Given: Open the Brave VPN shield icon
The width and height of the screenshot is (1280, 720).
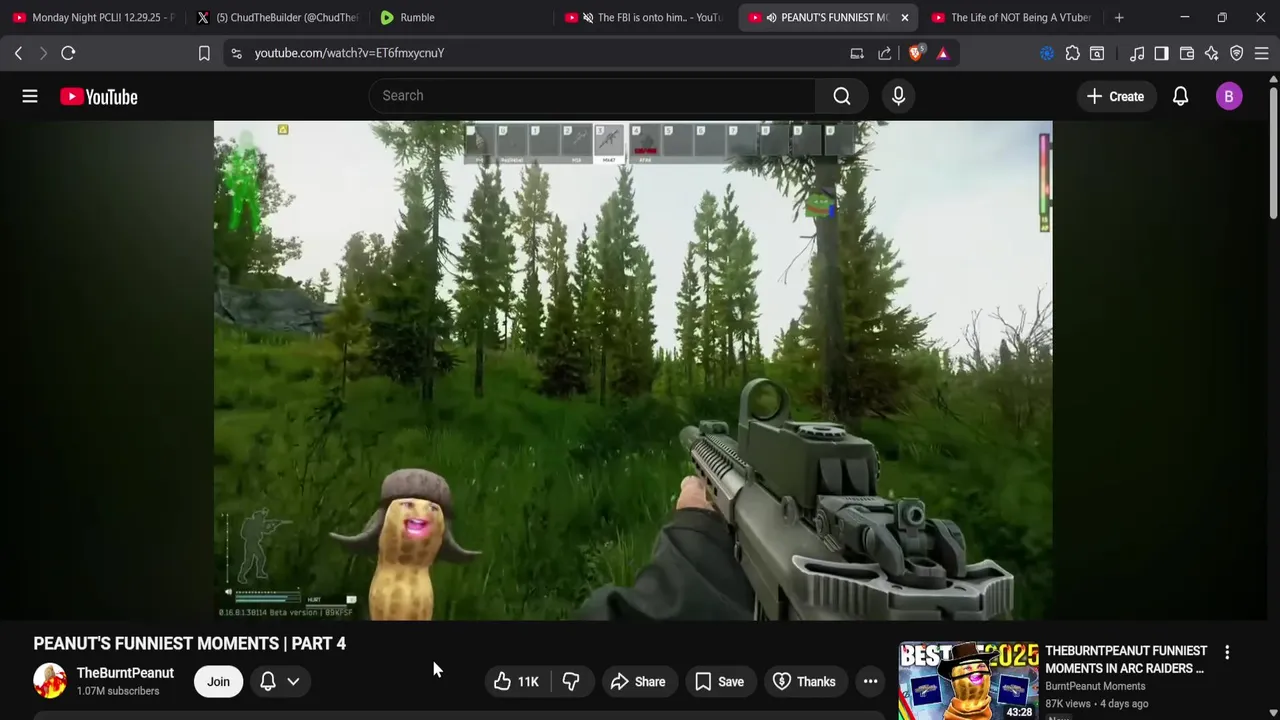Looking at the screenshot, I should click(1236, 53).
